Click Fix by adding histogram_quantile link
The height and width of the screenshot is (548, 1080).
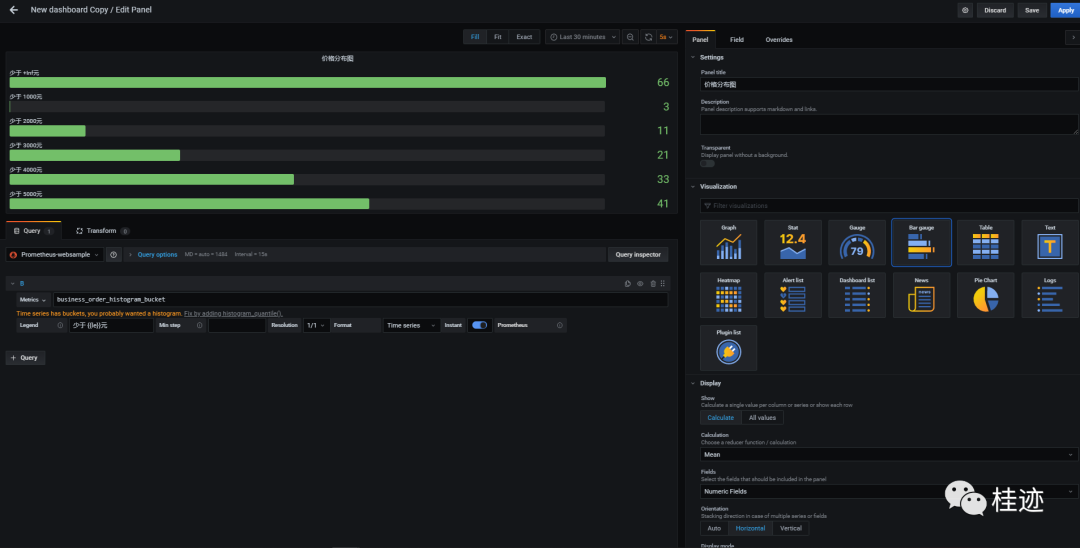point(233,313)
